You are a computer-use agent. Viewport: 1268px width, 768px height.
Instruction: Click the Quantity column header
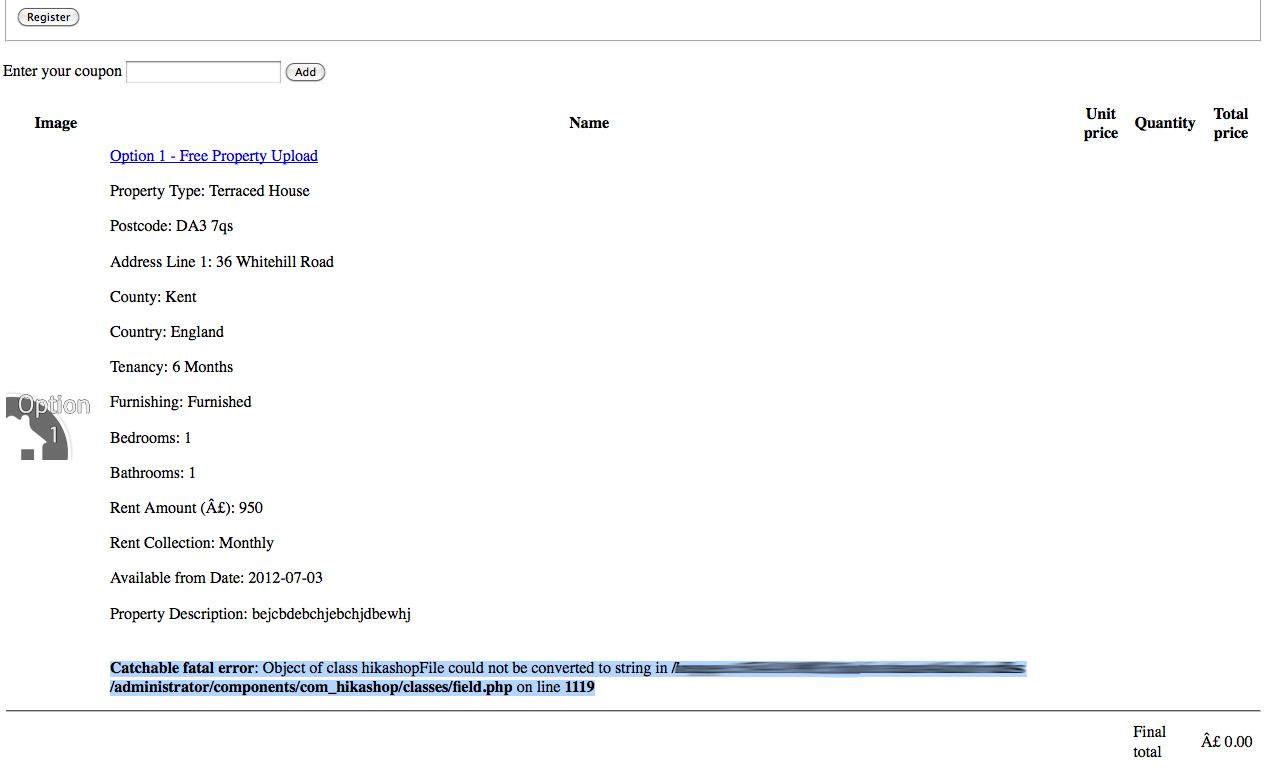[1165, 123]
